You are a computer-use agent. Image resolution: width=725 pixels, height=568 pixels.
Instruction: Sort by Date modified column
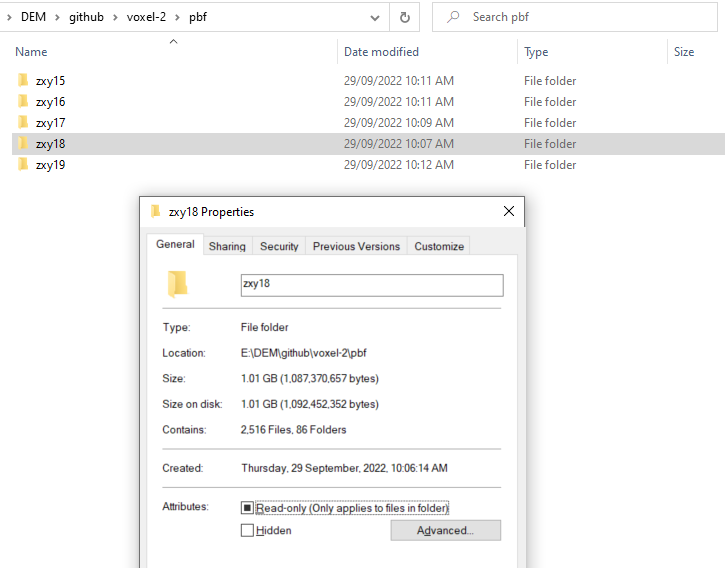click(x=381, y=52)
